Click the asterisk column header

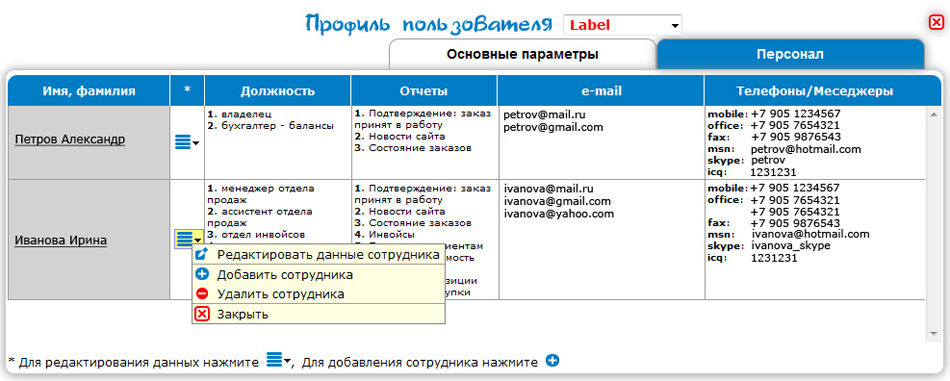[x=187, y=91]
